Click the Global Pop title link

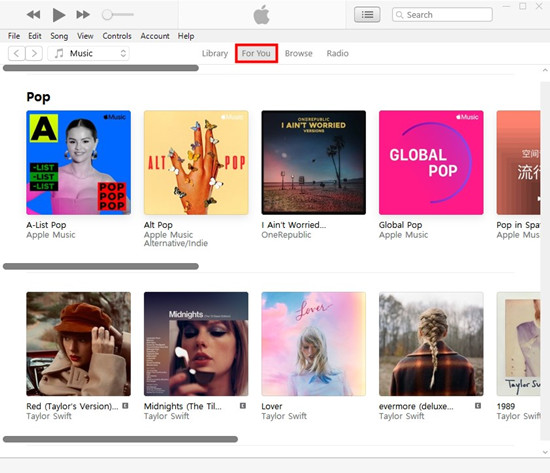click(x=400, y=225)
